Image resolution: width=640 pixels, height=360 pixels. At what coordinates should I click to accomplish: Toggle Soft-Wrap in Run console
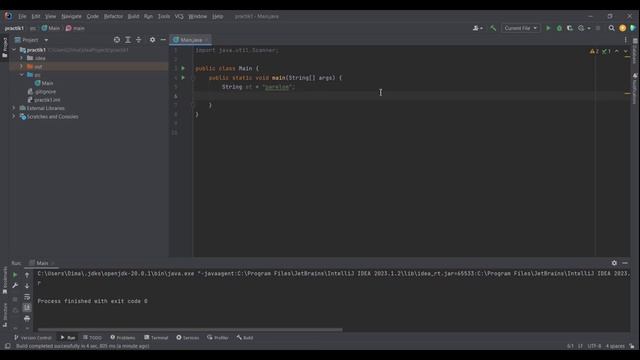point(27,297)
